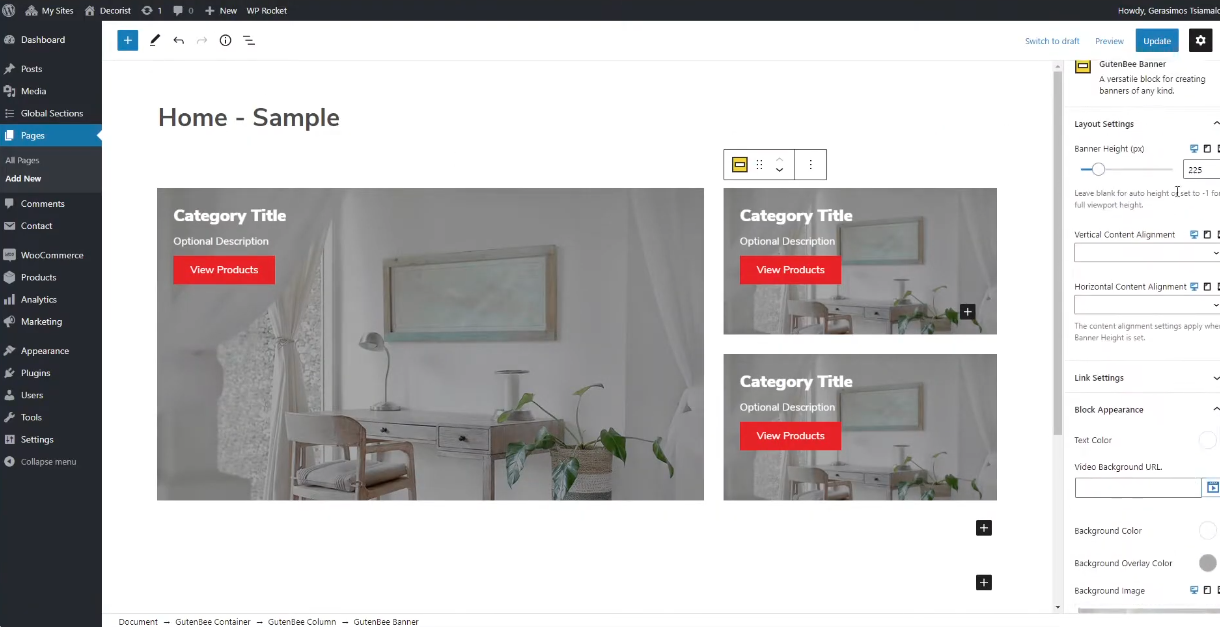
Task: Click the block drag handle icon
Action: click(760, 165)
